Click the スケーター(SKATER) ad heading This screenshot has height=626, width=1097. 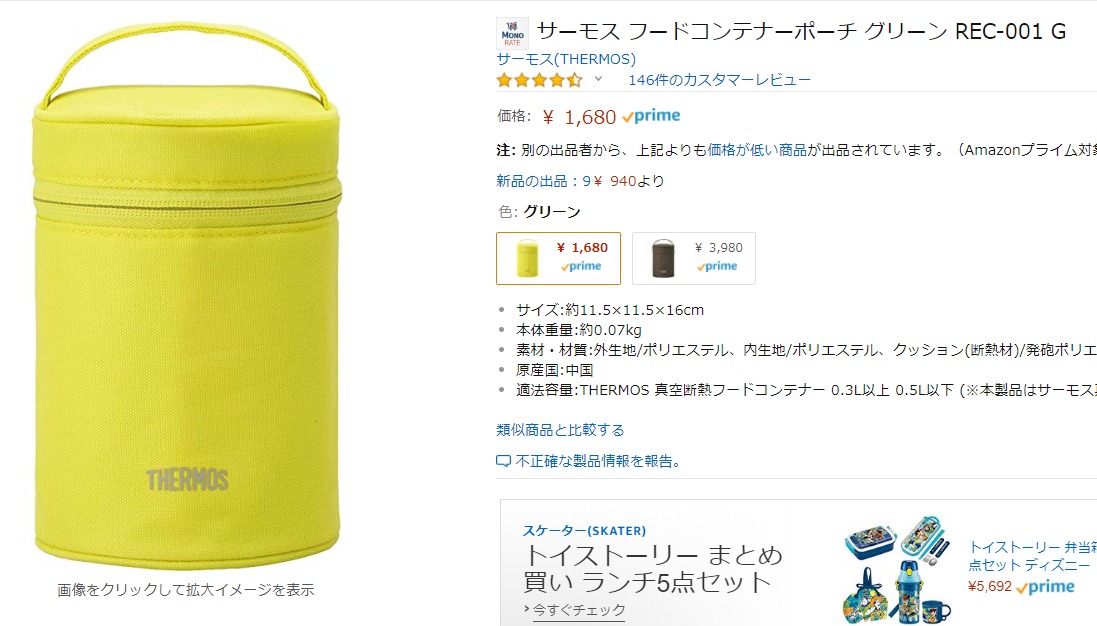(584, 531)
